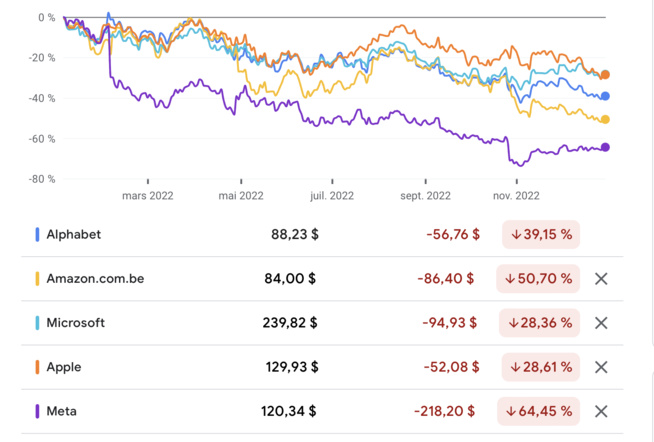Click the Microsoft light-blue color marker
The height and width of the screenshot is (442, 654).
pyautogui.click(x=38, y=323)
